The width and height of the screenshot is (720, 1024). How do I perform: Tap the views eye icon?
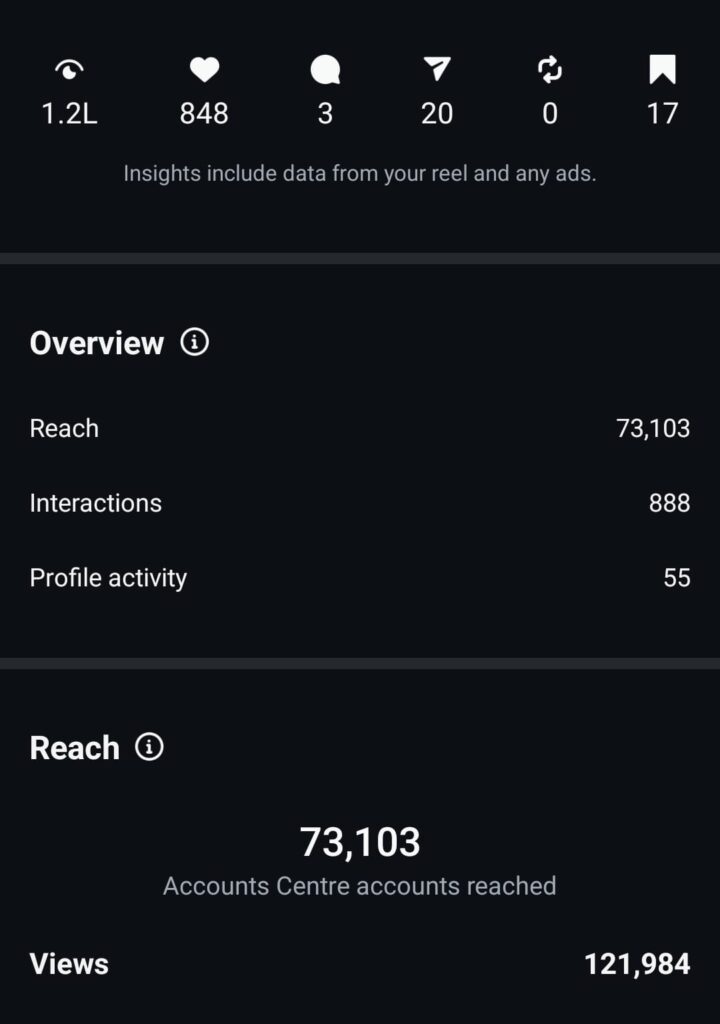pos(70,69)
